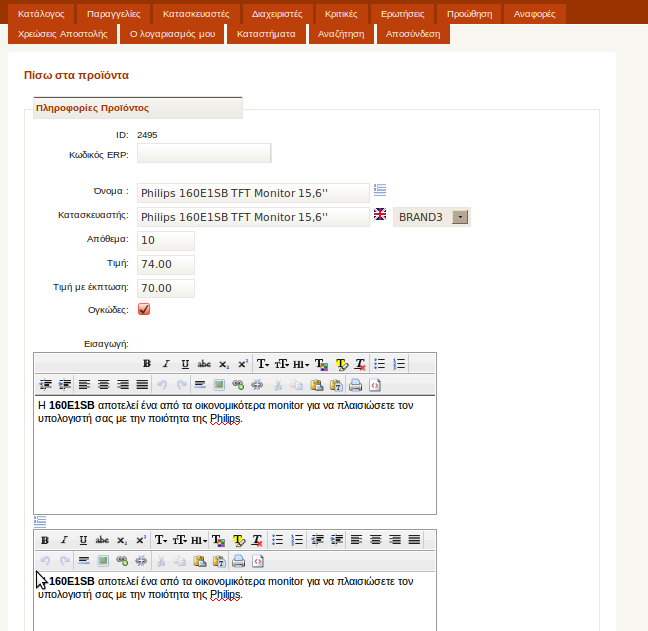Go to the Αναφορές tab
This screenshot has height=631, width=648.
click(x=534, y=14)
